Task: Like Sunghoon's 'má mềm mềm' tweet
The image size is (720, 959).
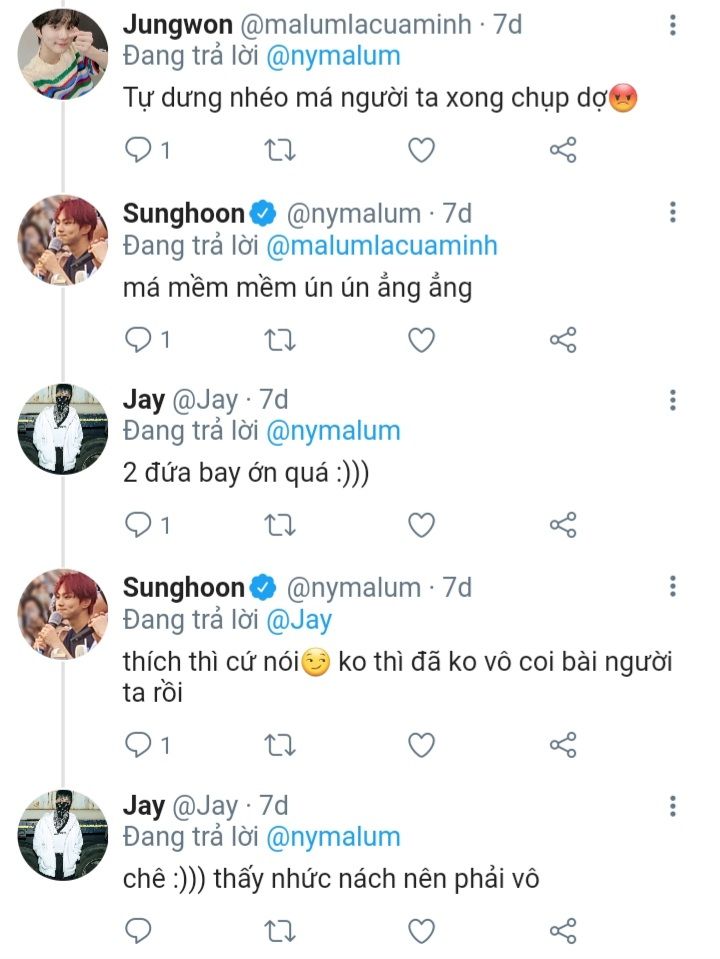Action: (422, 340)
